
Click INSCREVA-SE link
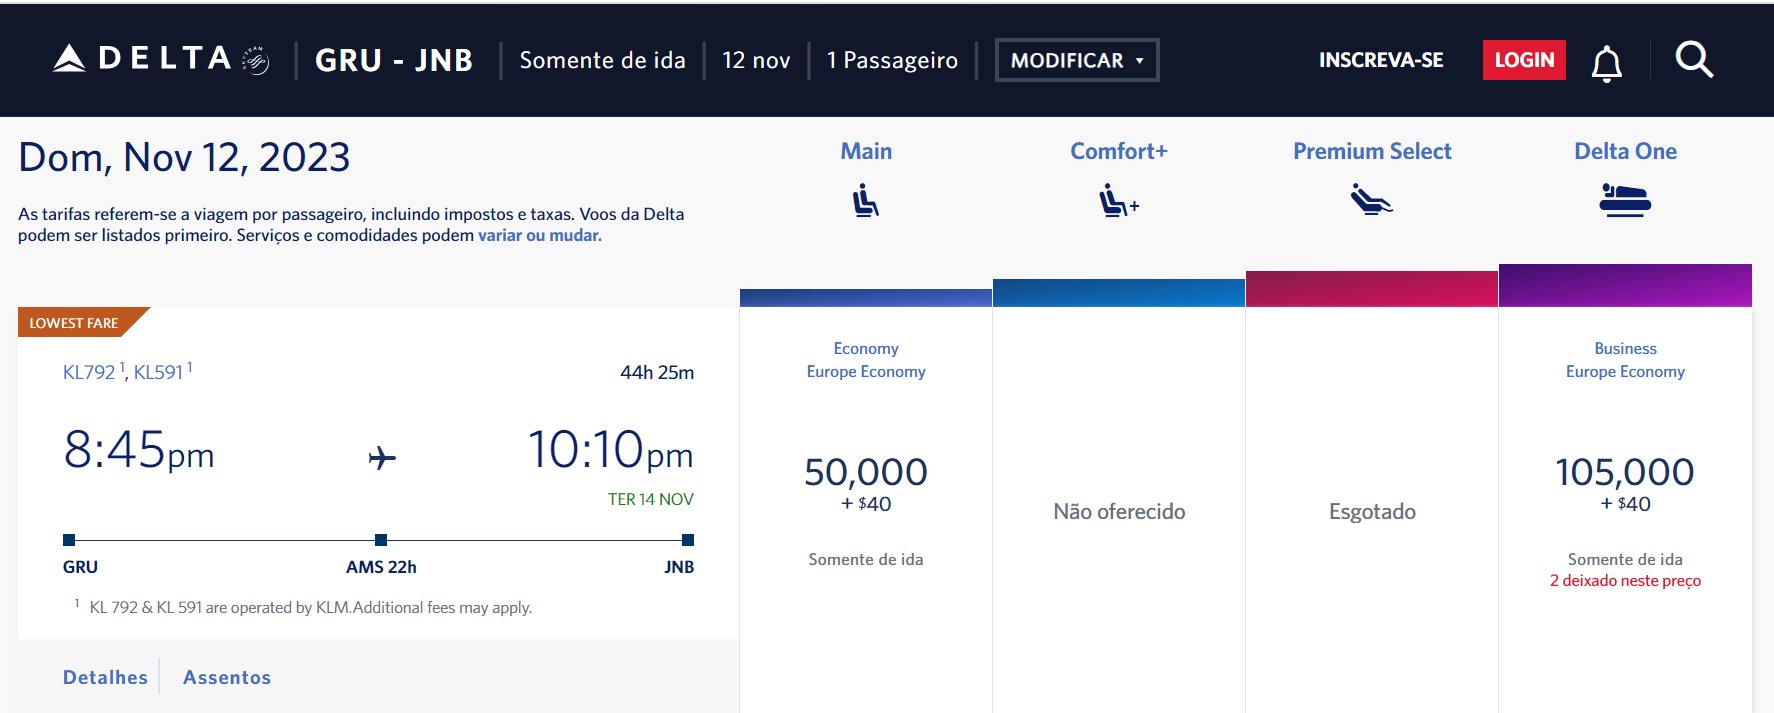pyautogui.click(x=1381, y=60)
